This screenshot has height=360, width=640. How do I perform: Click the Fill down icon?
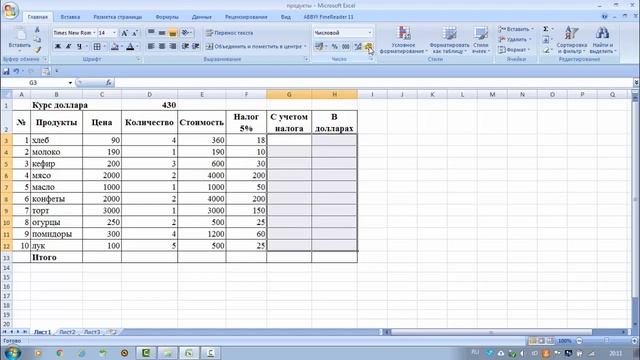[546, 40]
